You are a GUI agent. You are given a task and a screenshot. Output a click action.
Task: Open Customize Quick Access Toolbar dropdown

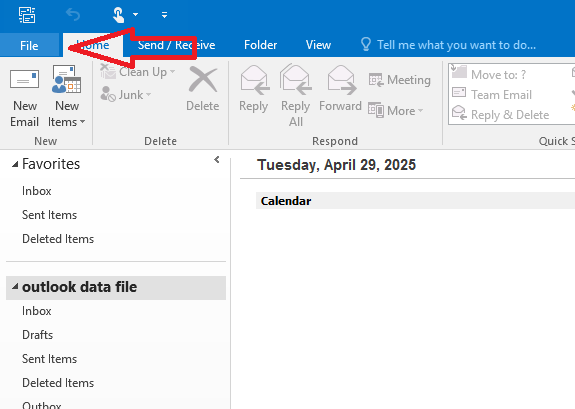click(x=164, y=15)
